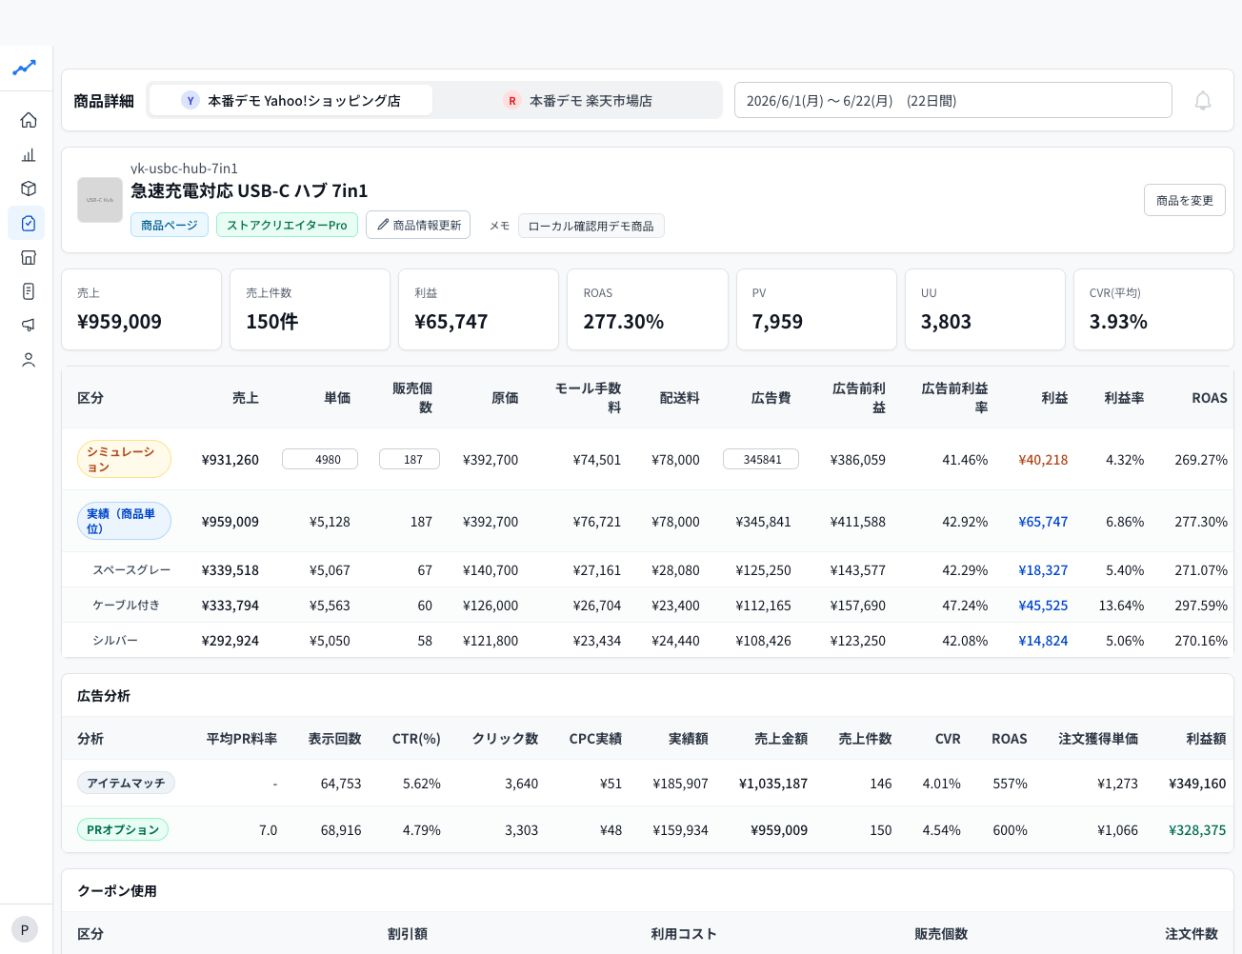Screen dimensions: 1242x954
Task: Edit simulation quantity field 187
Action: 409,459
